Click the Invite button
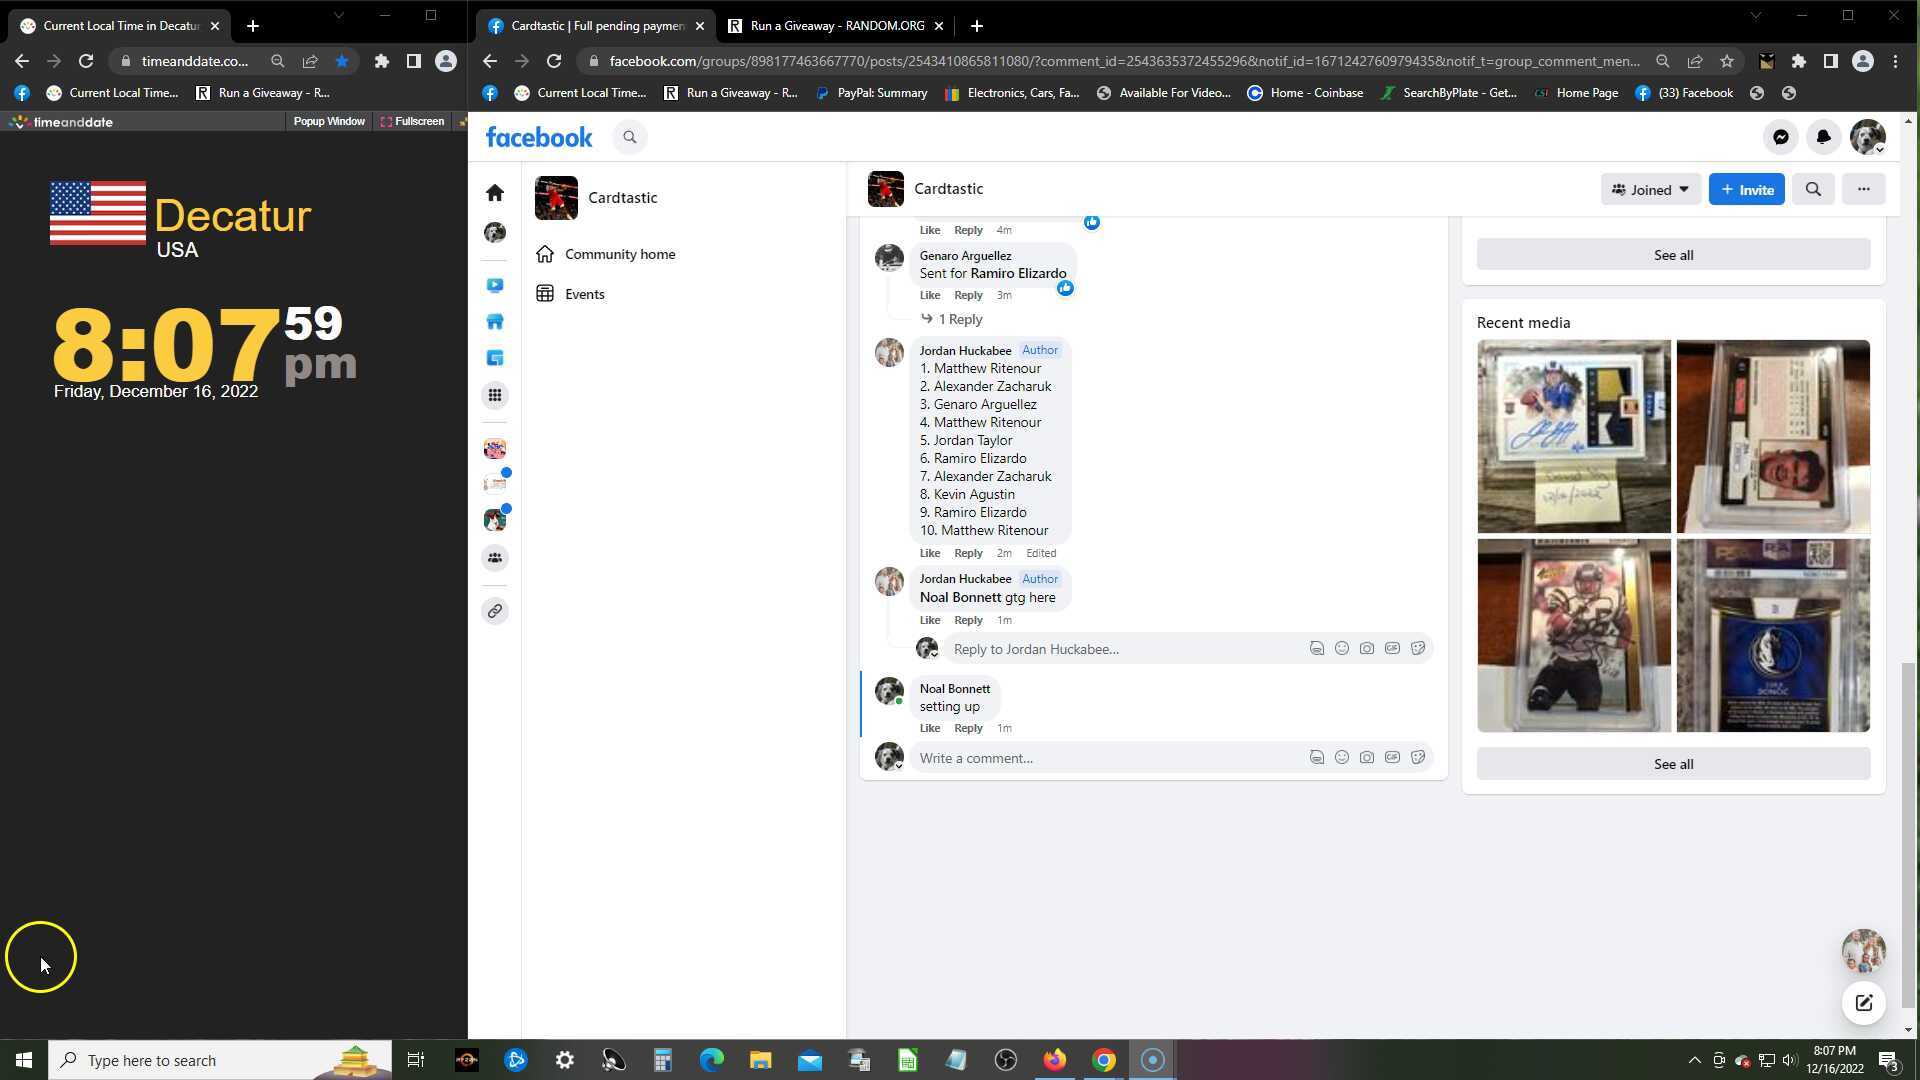This screenshot has height=1080, width=1920. coord(1746,190)
